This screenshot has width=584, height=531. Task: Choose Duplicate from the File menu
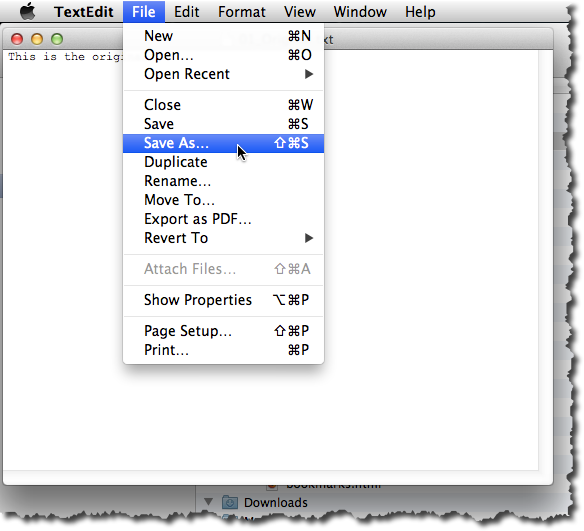(223, 162)
